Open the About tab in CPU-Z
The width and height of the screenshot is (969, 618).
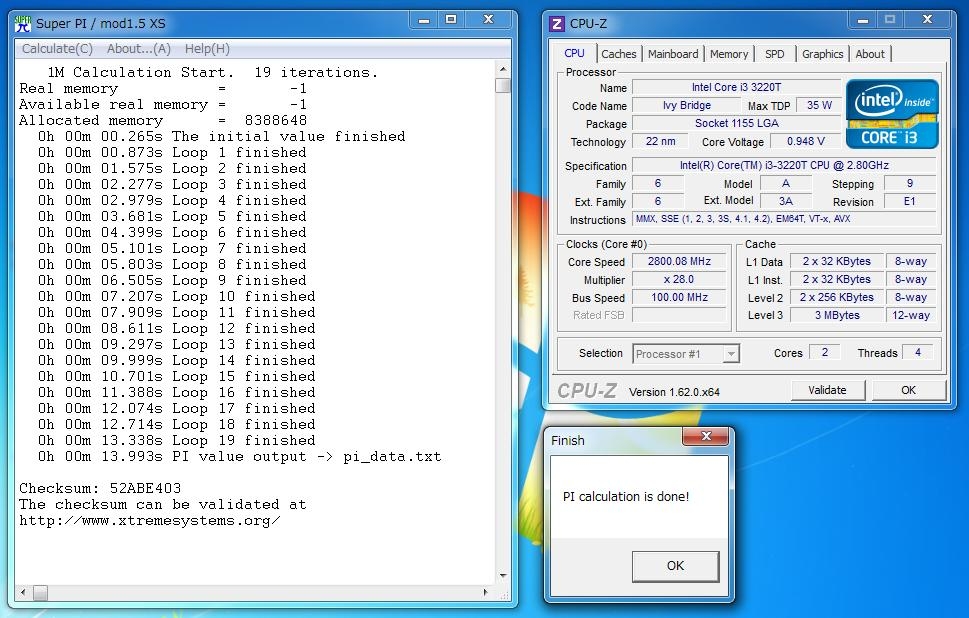[870, 54]
